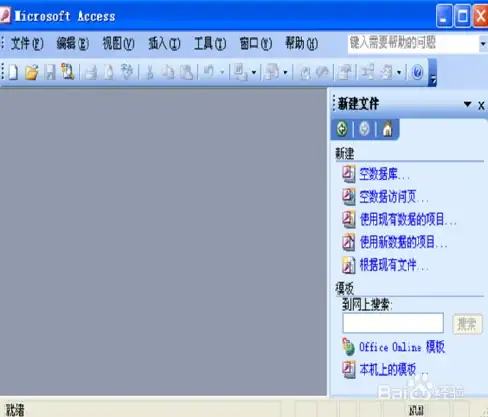
Task: Go to task pane Home icon
Action: (387, 129)
